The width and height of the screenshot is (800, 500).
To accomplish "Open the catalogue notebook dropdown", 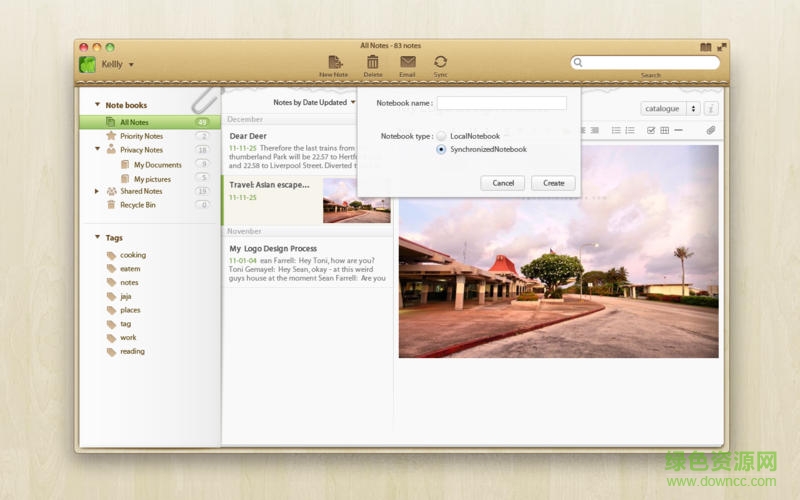I will coord(670,108).
